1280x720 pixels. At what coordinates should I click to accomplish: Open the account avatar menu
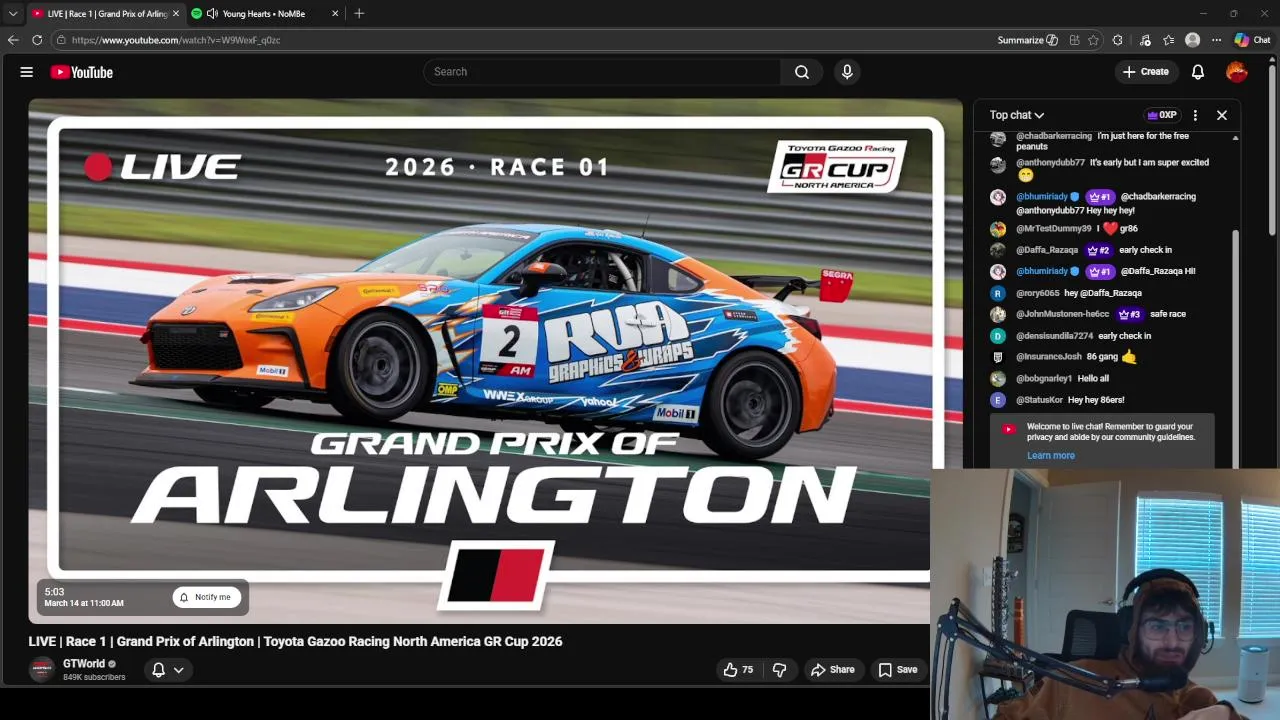1237,72
